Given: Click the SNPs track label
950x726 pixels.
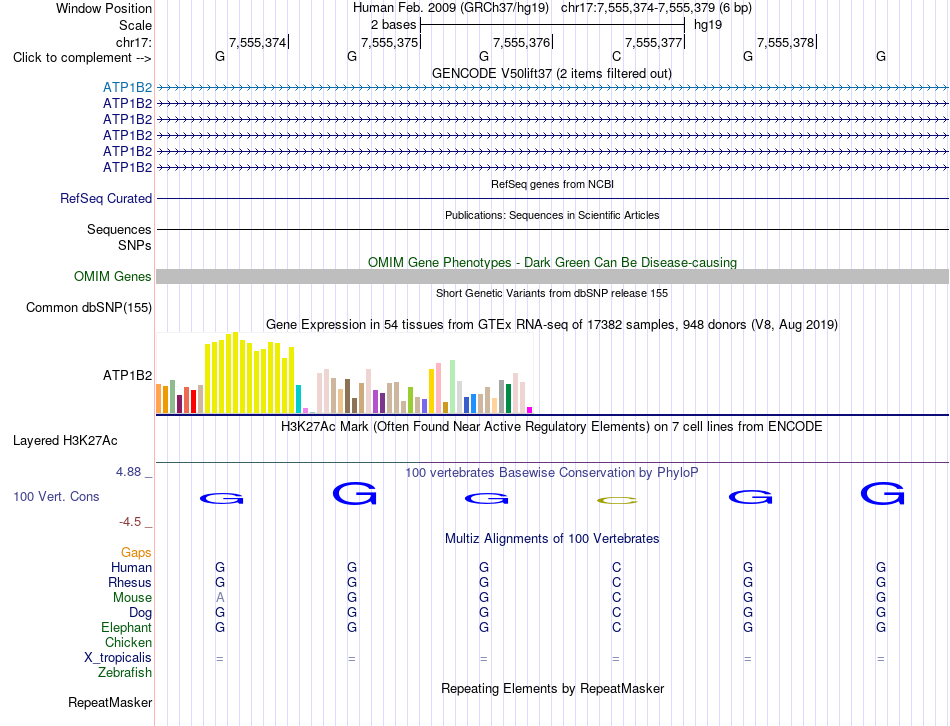Looking at the screenshot, I should [x=135, y=245].
